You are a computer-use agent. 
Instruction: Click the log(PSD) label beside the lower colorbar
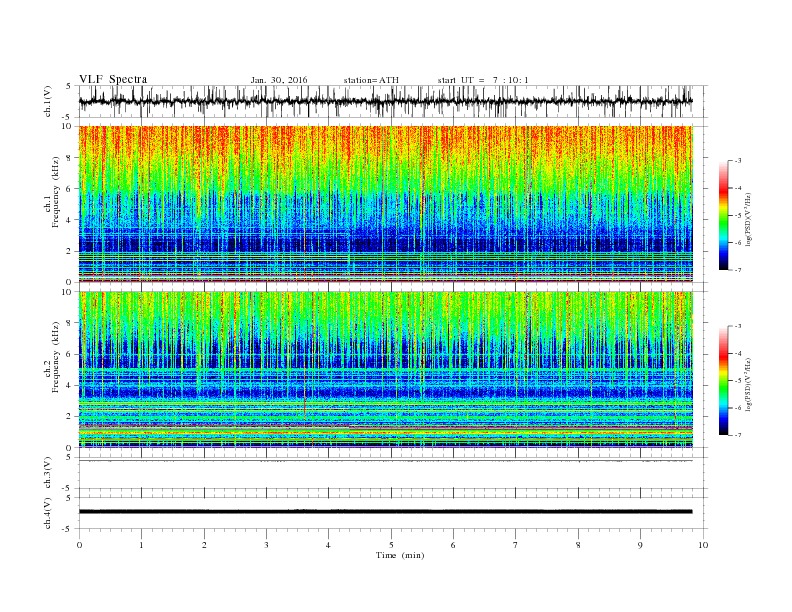[748, 384]
